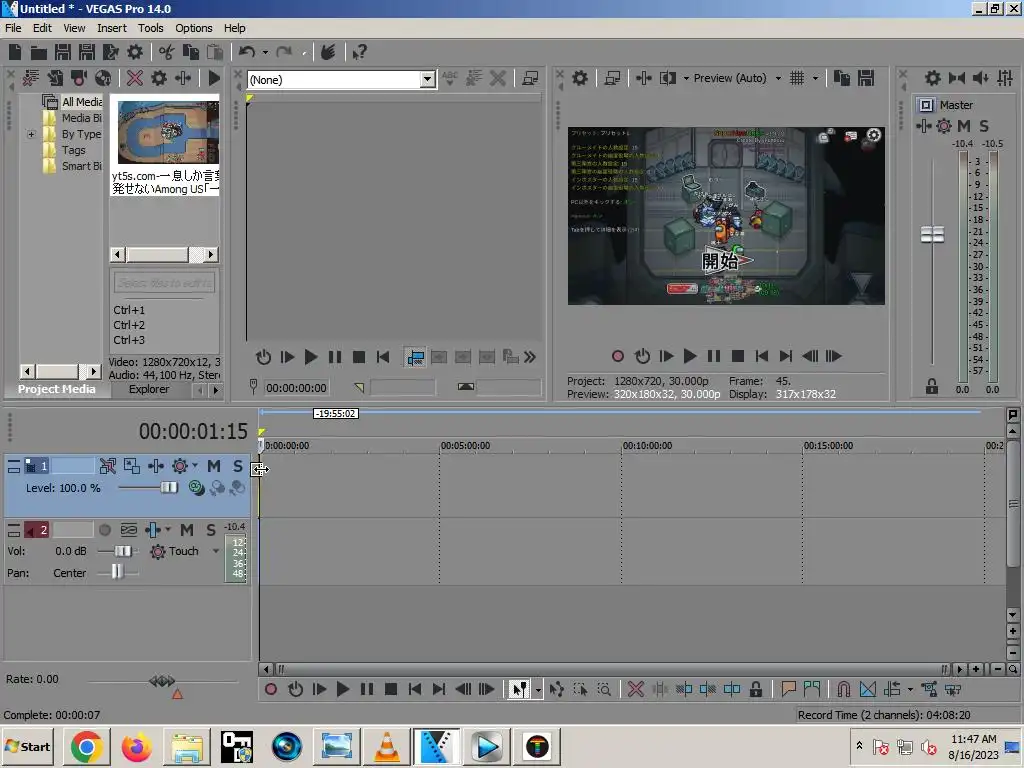Screen dimensions: 1024x768
Task: Open the Insert menu
Action: 112,28
